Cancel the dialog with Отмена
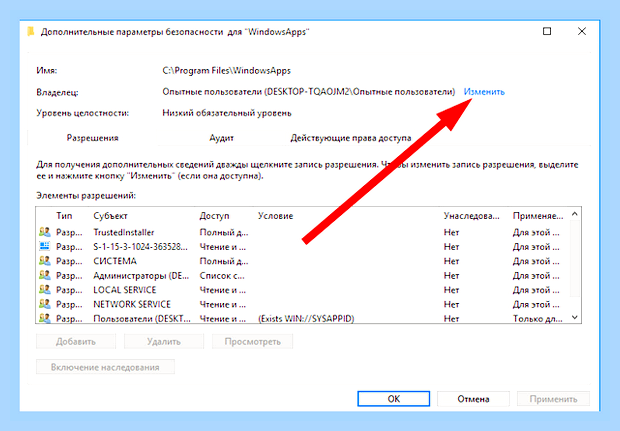 [473, 399]
